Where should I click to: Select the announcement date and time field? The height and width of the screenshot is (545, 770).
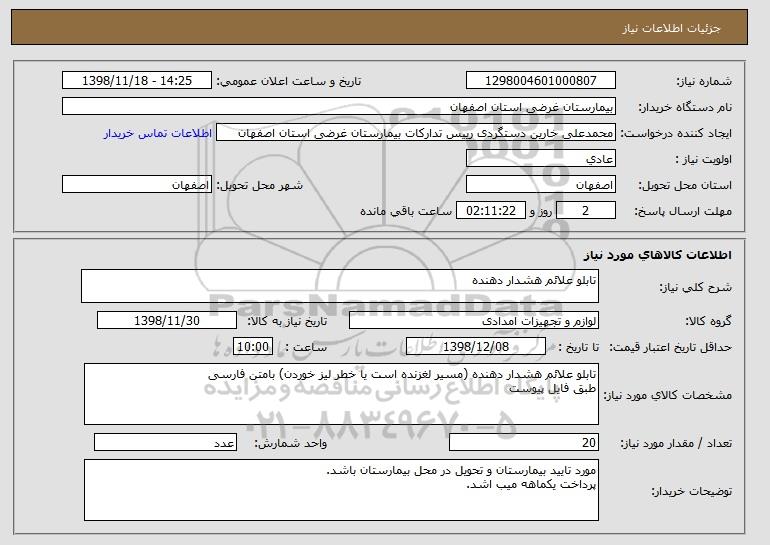[137, 81]
